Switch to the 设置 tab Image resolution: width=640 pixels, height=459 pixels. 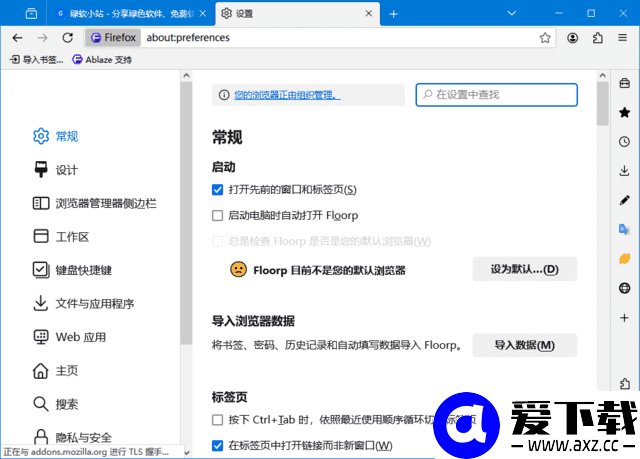tap(297, 14)
